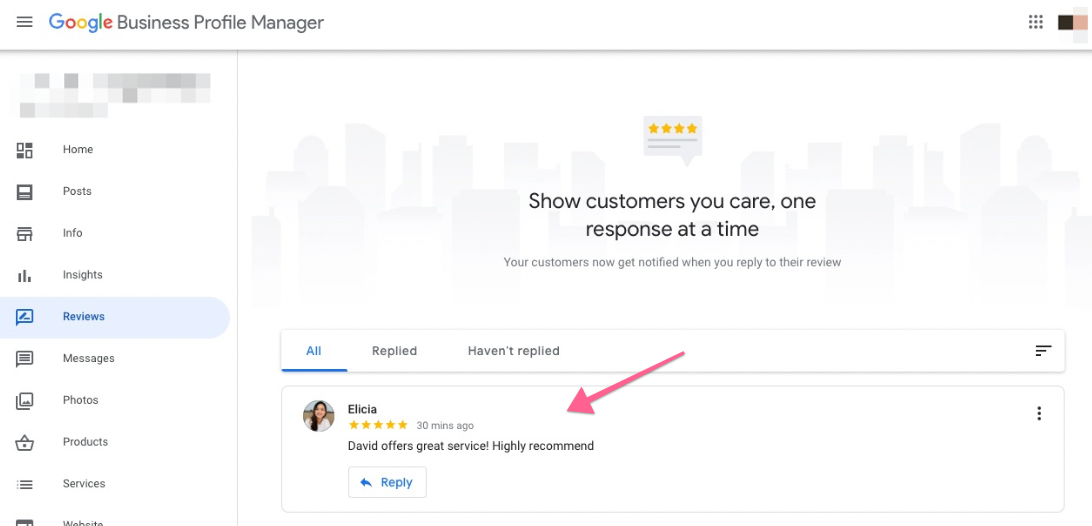Open the hamburger main menu
This screenshot has height=526, width=1092.
click(x=24, y=22)
